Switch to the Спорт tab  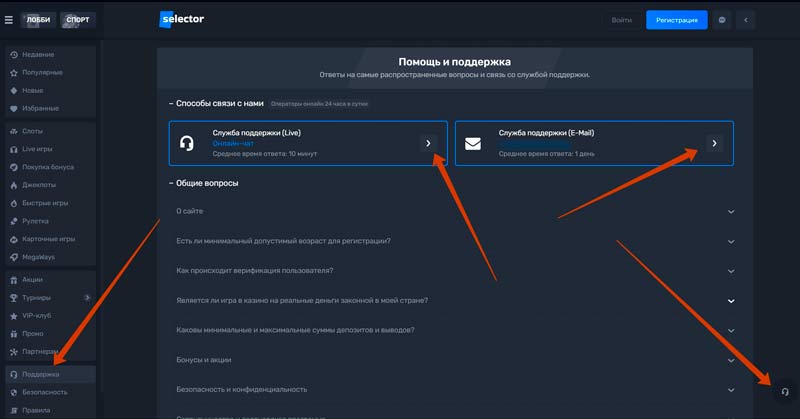[x=77, y=19]
